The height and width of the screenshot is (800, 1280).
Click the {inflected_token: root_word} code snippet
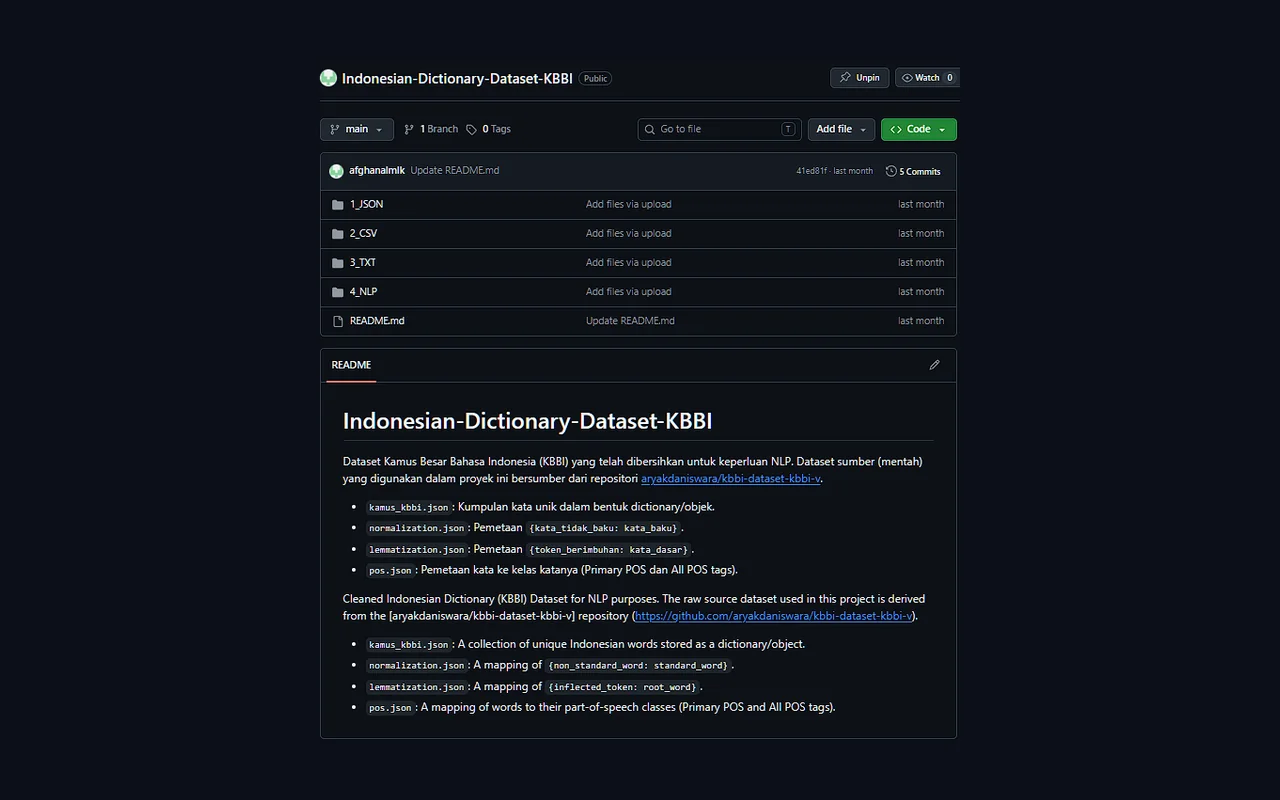622,687
